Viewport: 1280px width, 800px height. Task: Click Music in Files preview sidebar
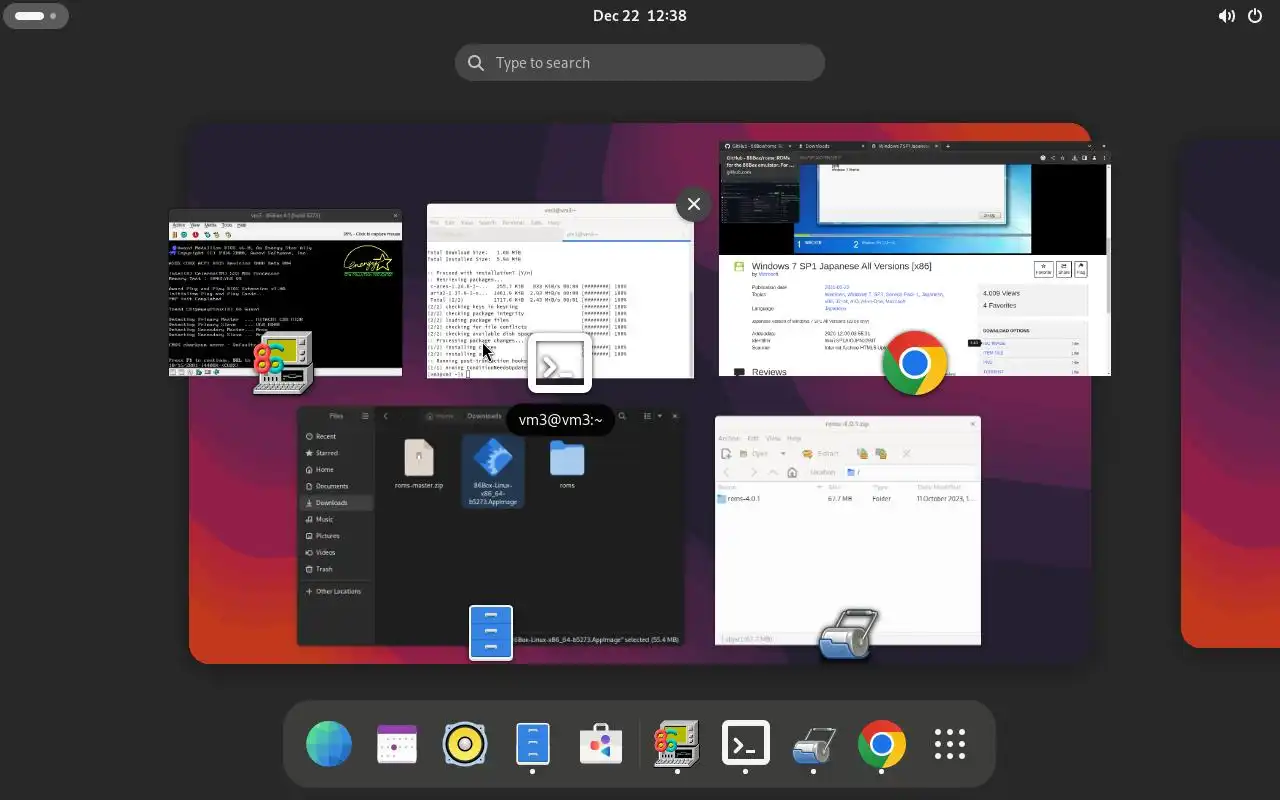325,520
